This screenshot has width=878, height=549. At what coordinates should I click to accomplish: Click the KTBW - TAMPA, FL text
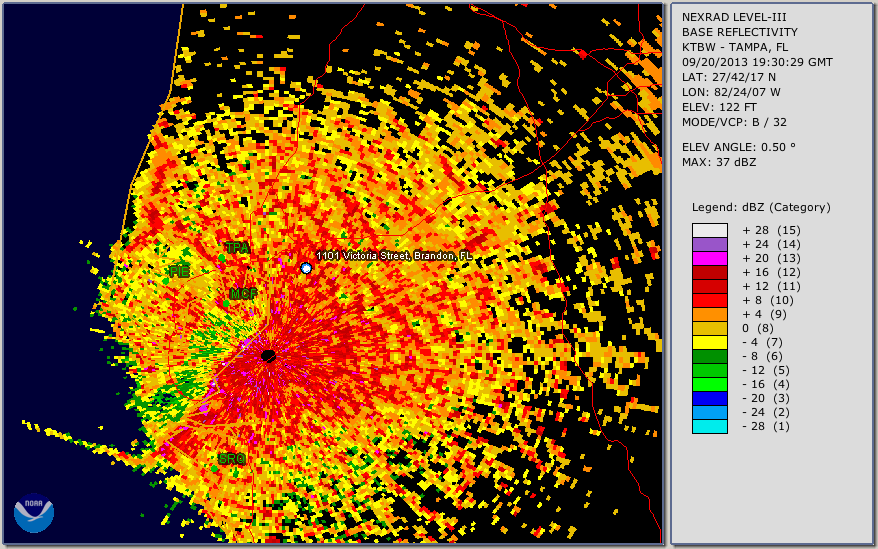(735, 47)
